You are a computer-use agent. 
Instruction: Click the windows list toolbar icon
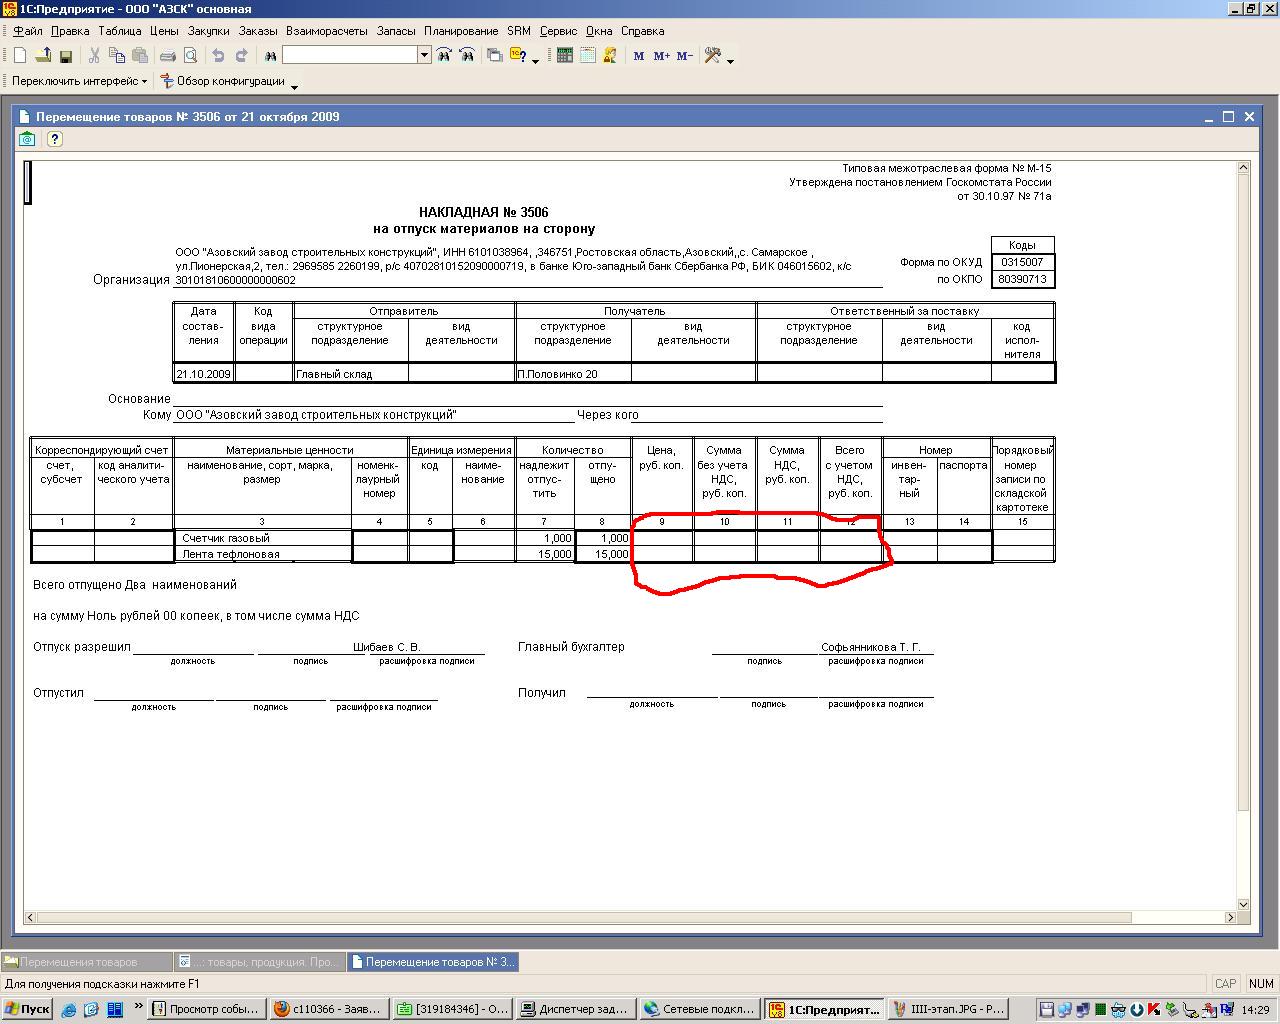pos(494,56)
